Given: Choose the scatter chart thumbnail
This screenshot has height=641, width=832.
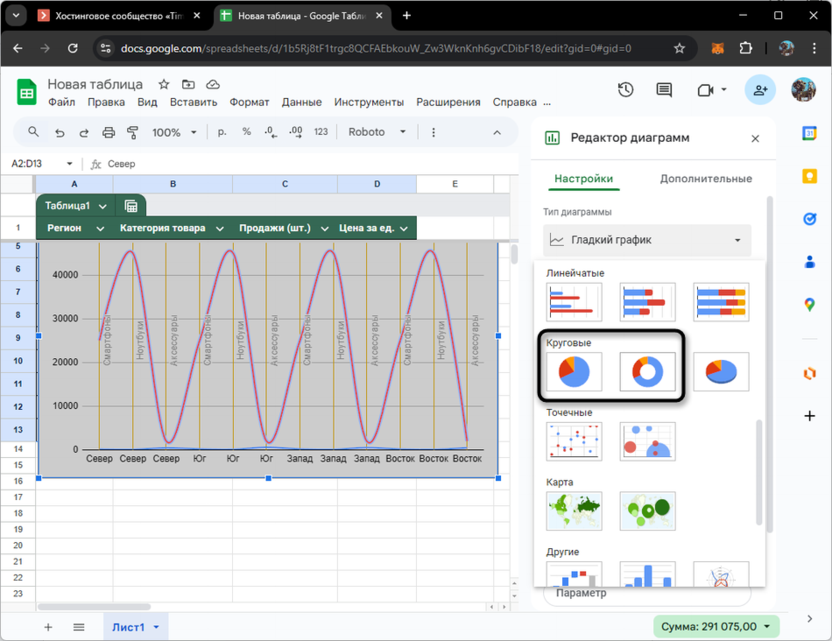Looking at the screenshot, I should tap(574, 442).
